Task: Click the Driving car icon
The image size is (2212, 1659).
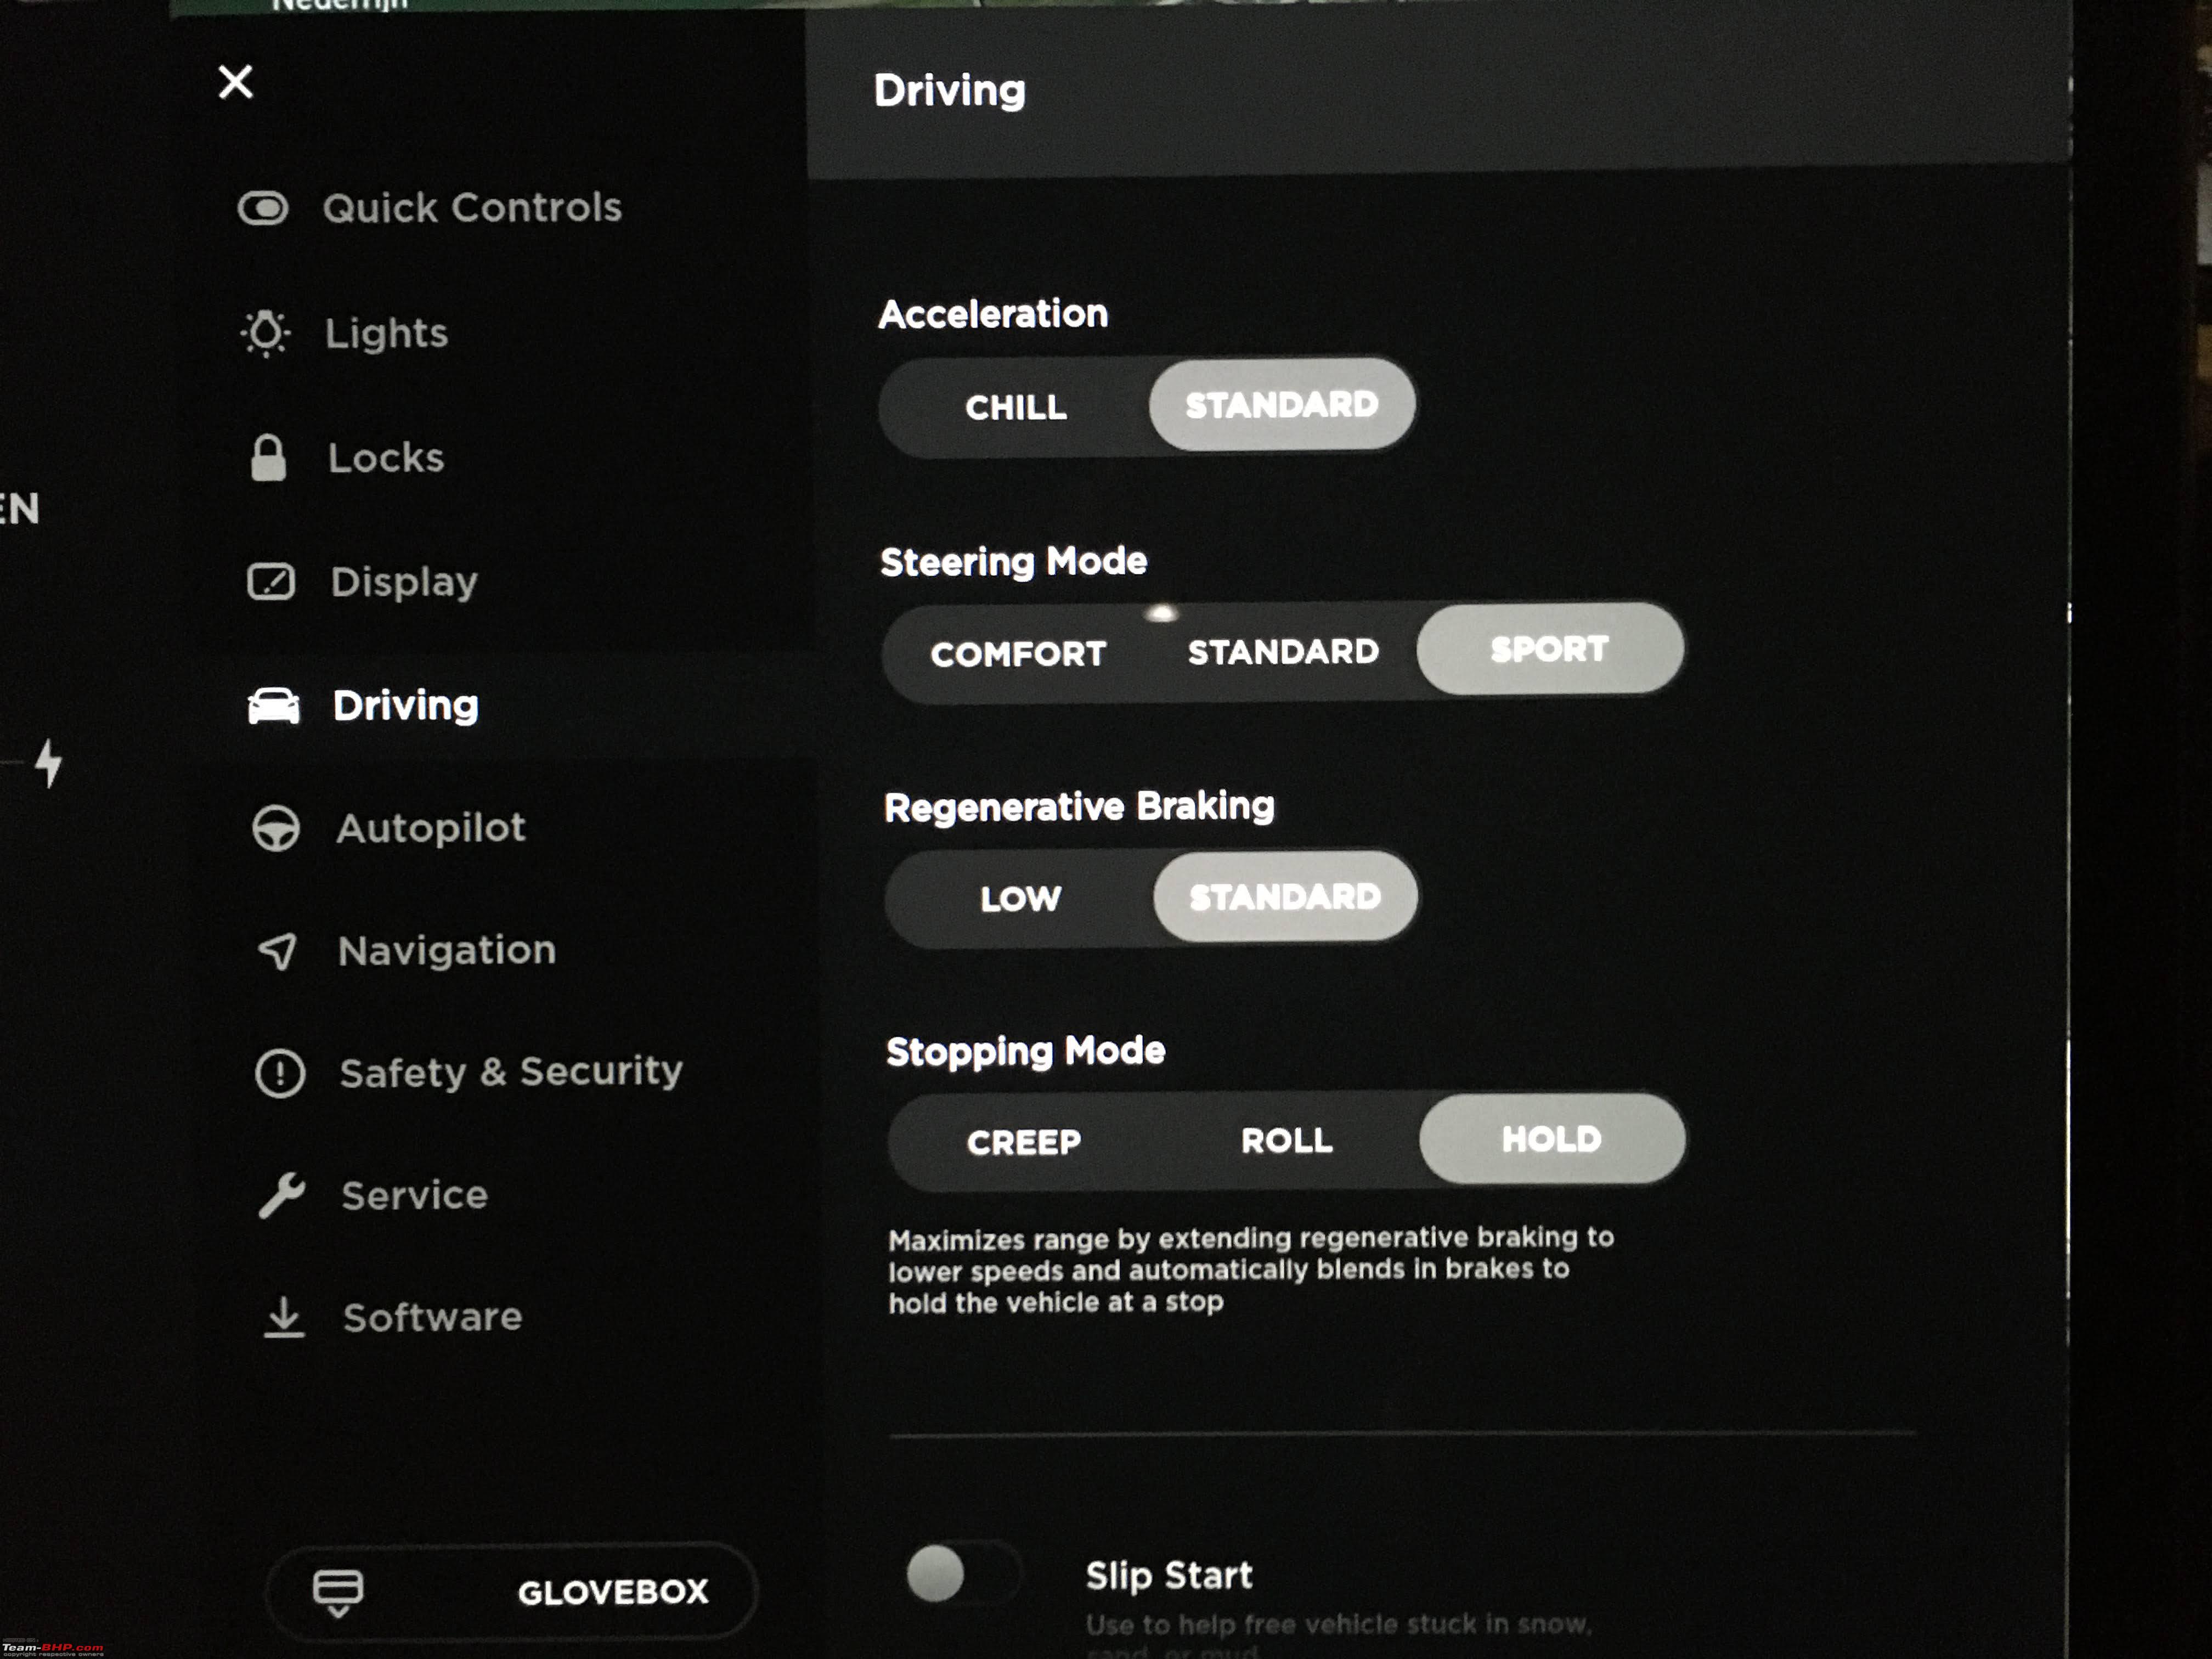Action: (x=270, y=706)
